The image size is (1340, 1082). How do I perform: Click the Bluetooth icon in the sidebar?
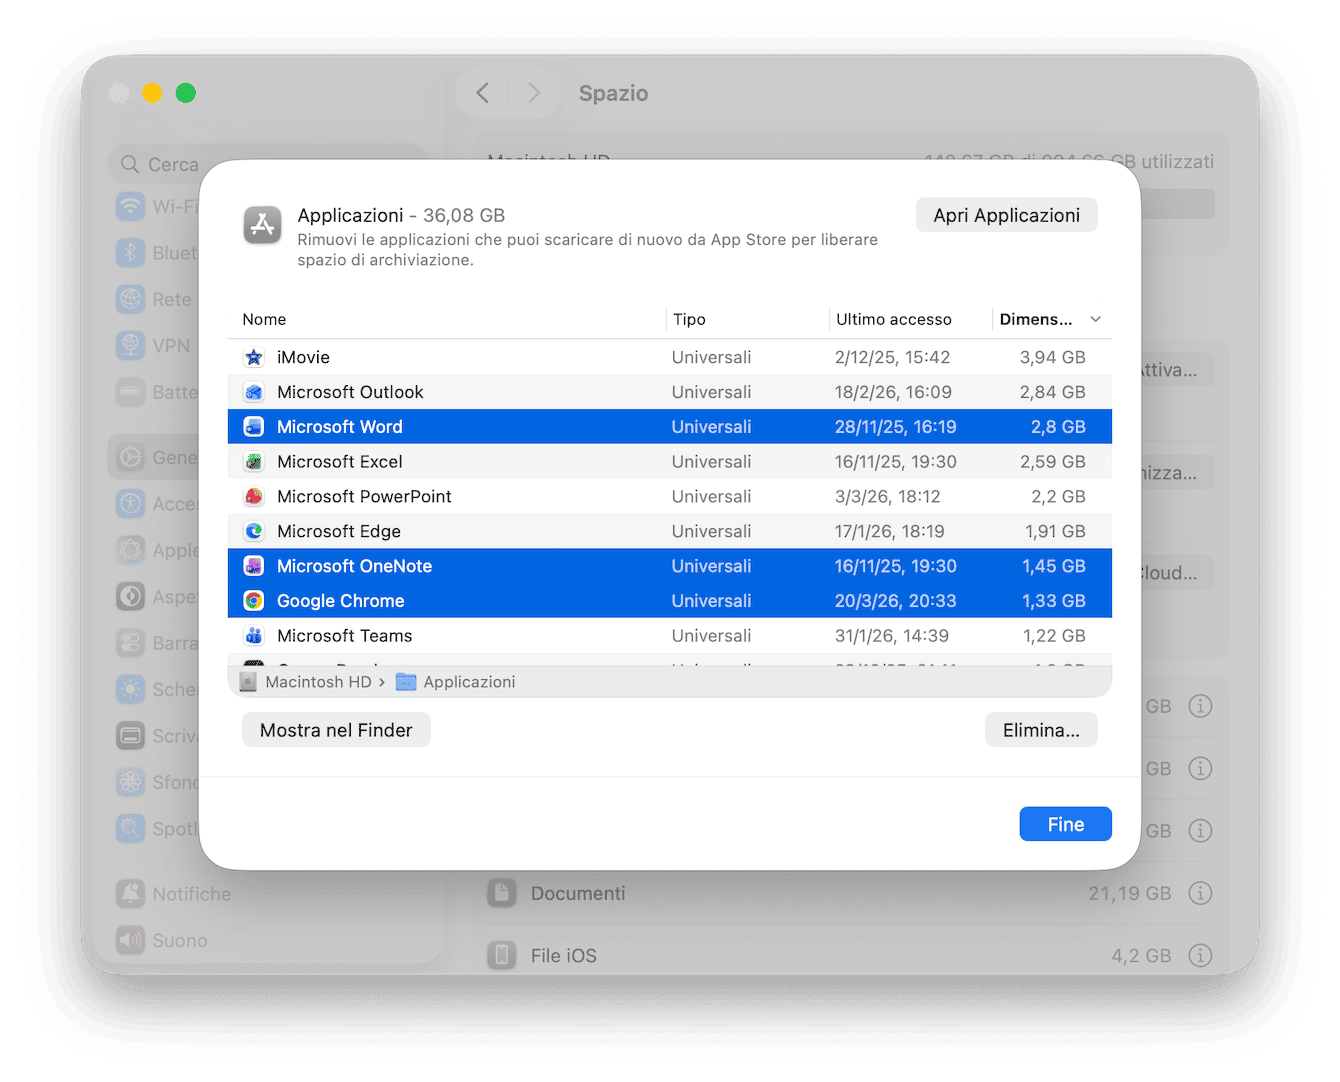click(131, 252)
